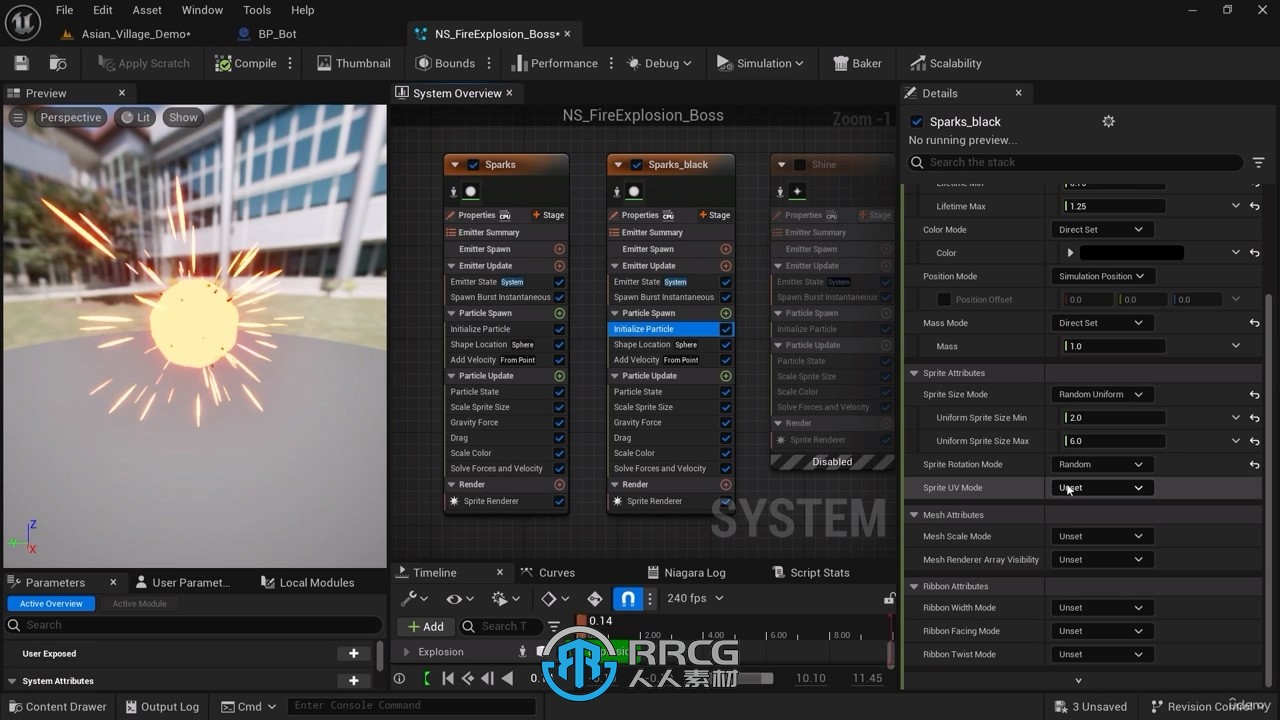Add a module to Sparks Particle Spawn
The image size is (1280, 720).
pos(559,313)
